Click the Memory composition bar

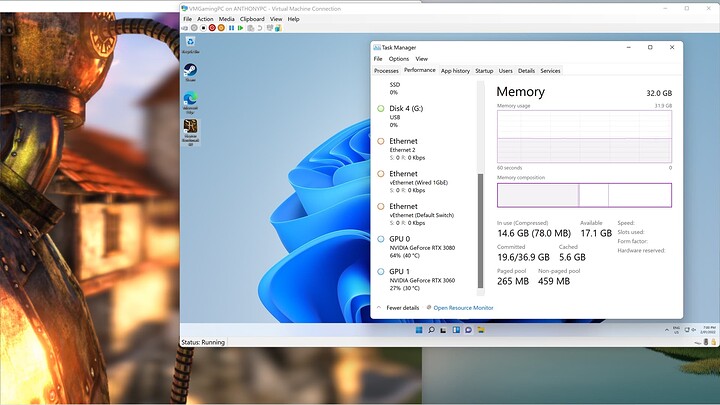pyautogui.click(x=584, y=195)
